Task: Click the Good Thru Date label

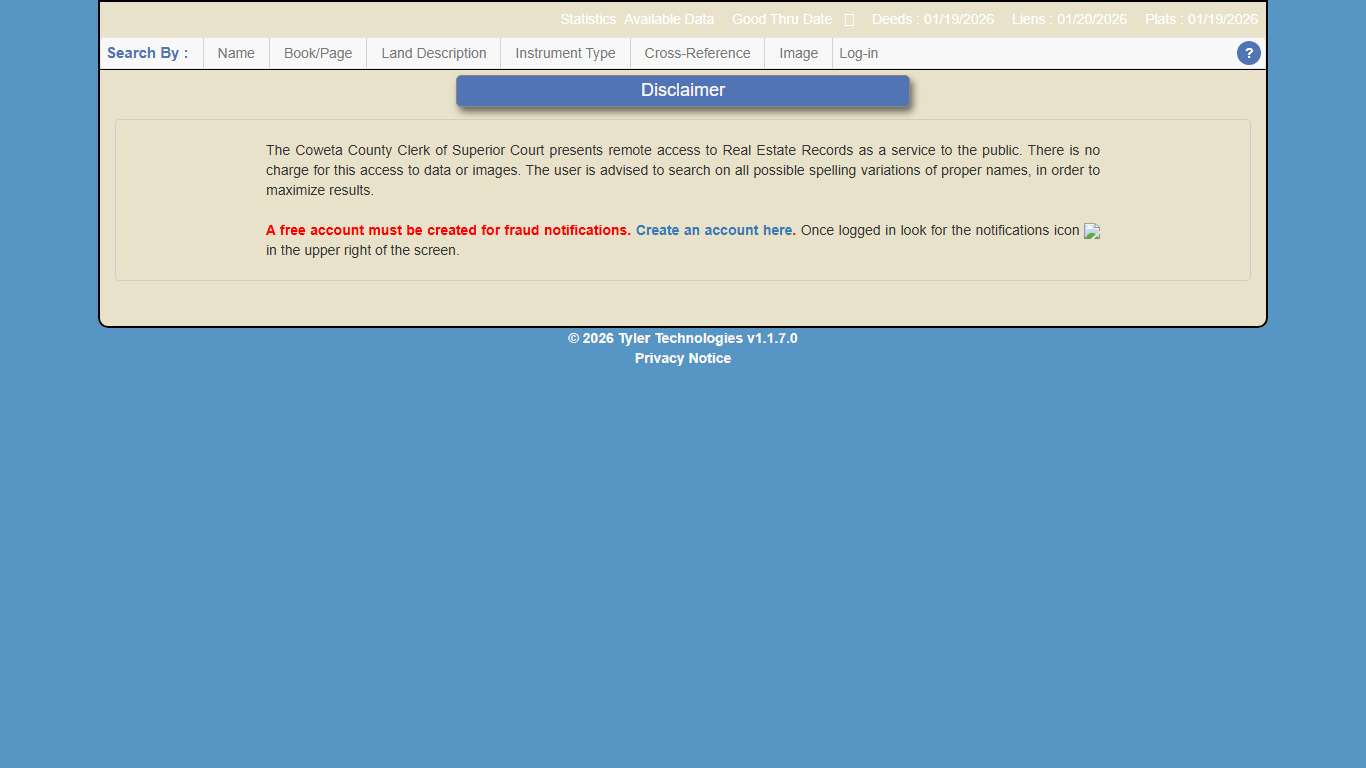Action: pyautogui.click(x=781, y=20)
